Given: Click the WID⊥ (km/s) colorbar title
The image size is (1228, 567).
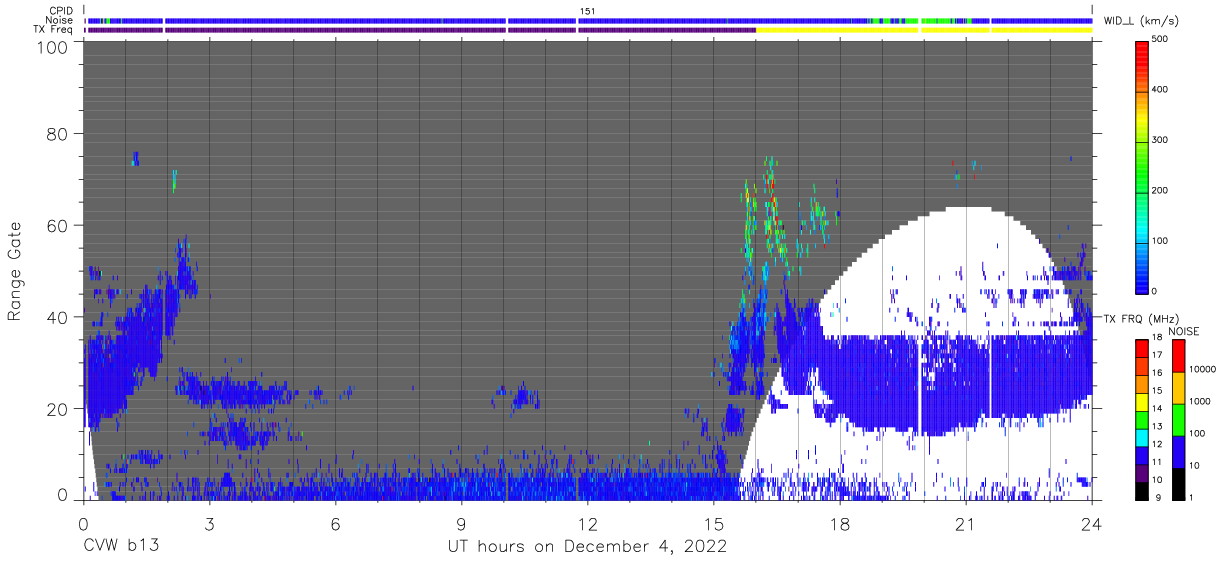Looking at the screenshot, I should [1140, 21].
